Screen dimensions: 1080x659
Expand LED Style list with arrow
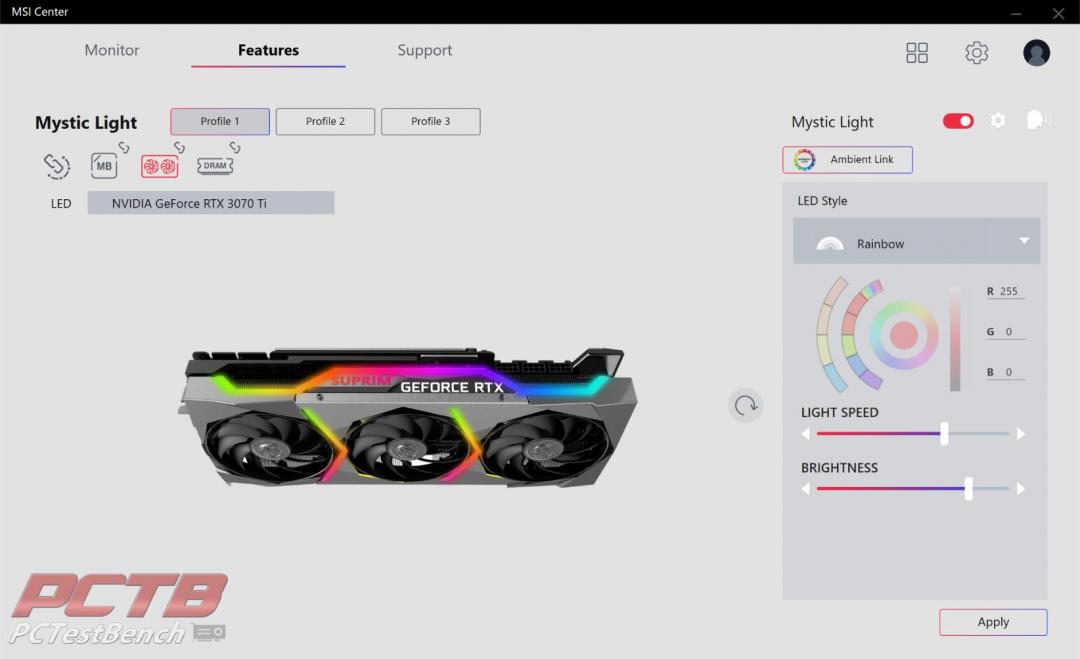[1024, 240]
